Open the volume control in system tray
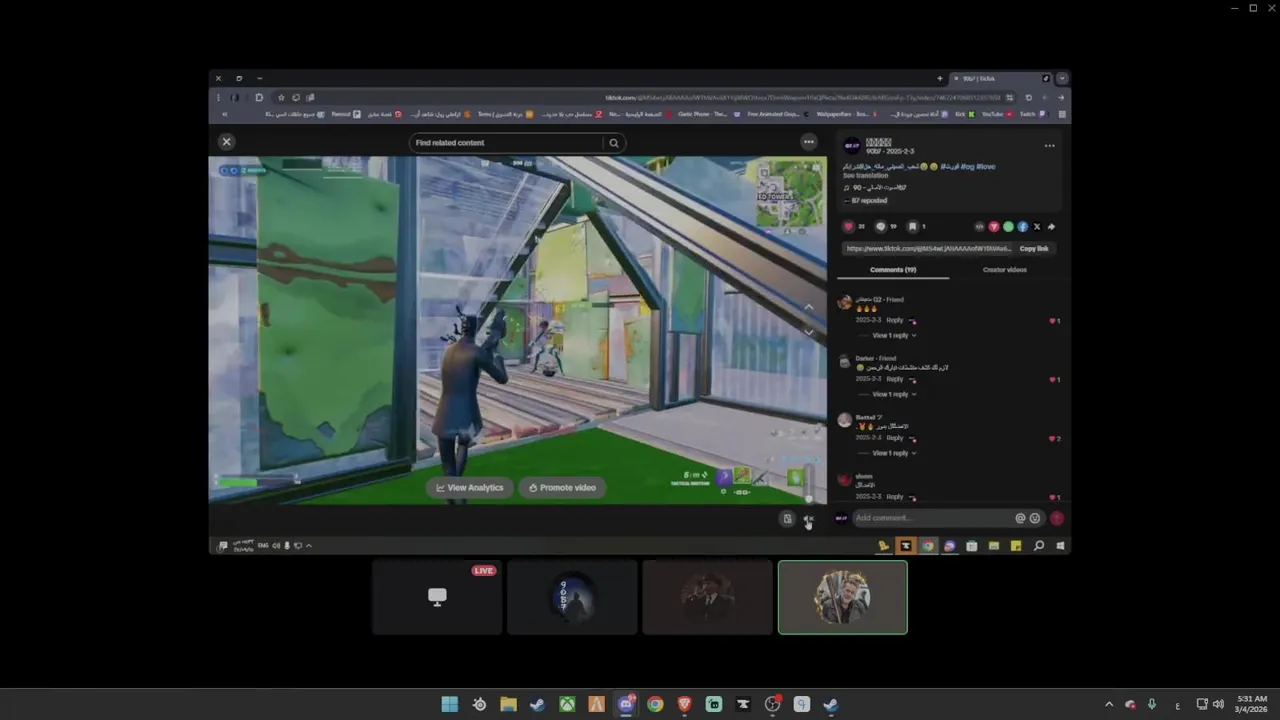1280x720 pixels. 1218,704
